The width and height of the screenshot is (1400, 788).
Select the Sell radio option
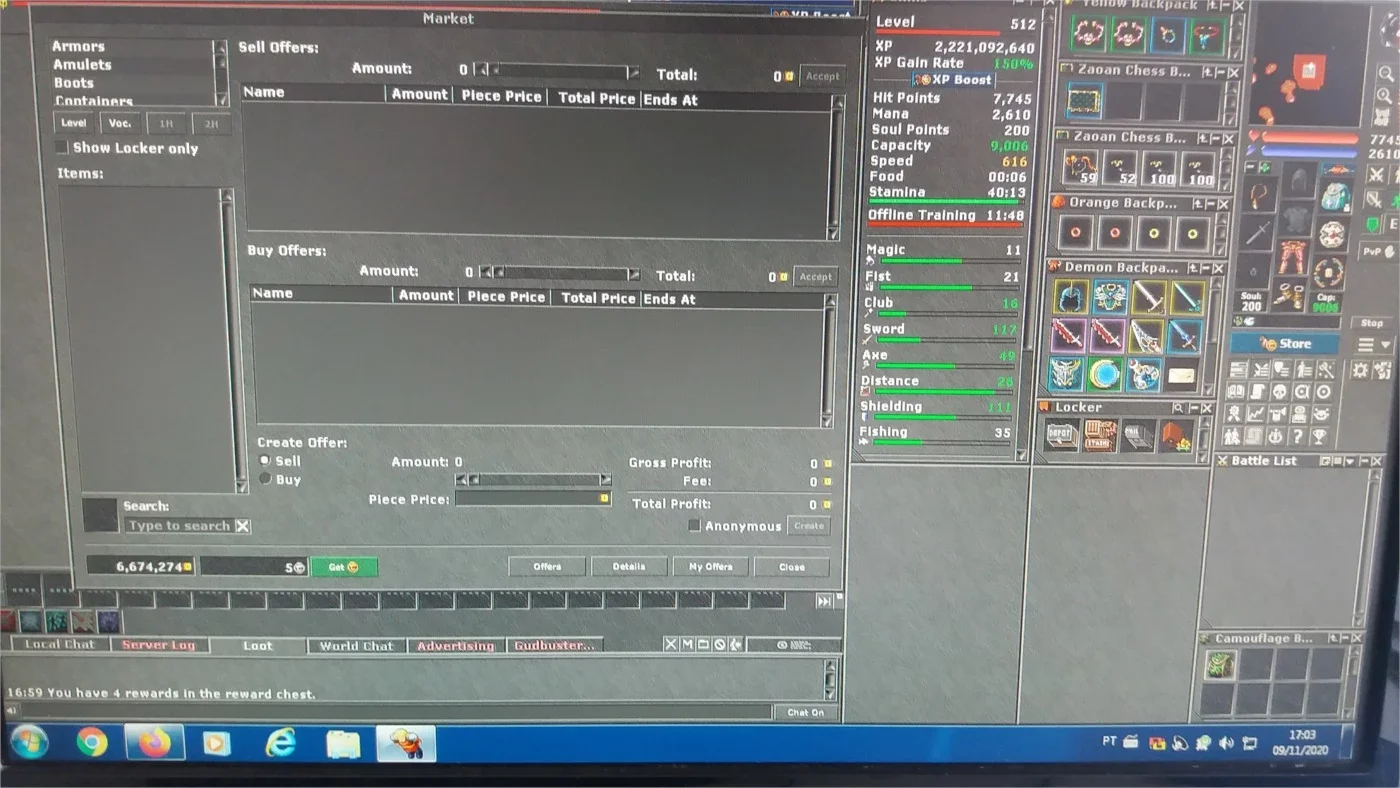[x=265, y=461]
